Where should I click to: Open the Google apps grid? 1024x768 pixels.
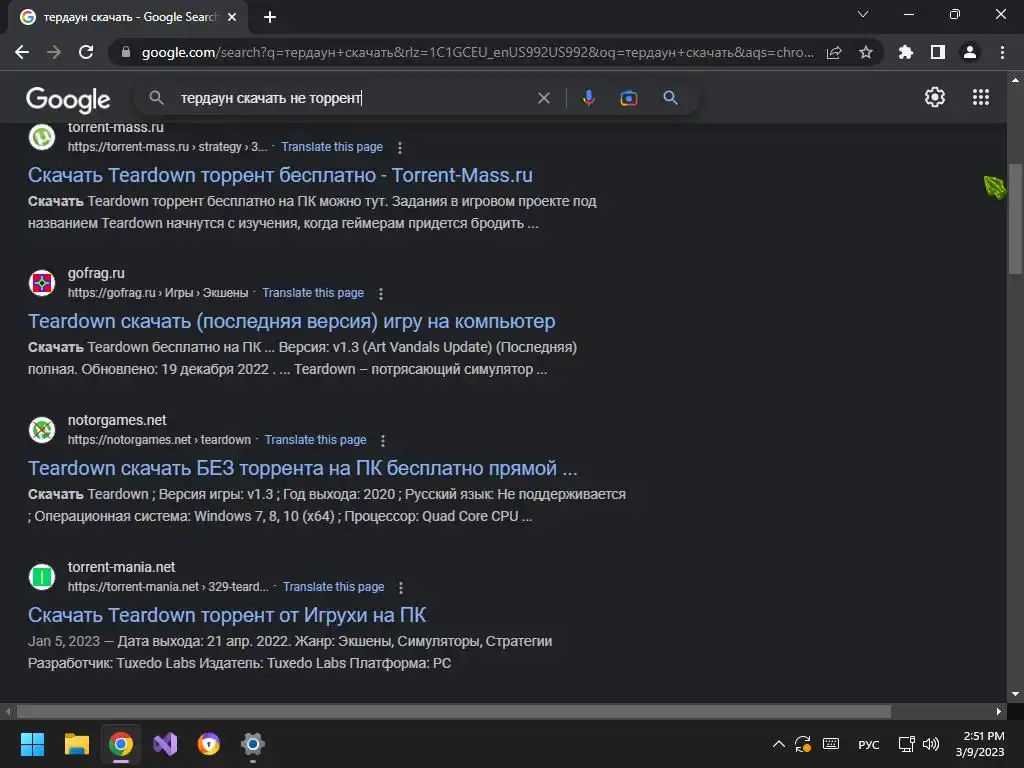coord(981,97)
